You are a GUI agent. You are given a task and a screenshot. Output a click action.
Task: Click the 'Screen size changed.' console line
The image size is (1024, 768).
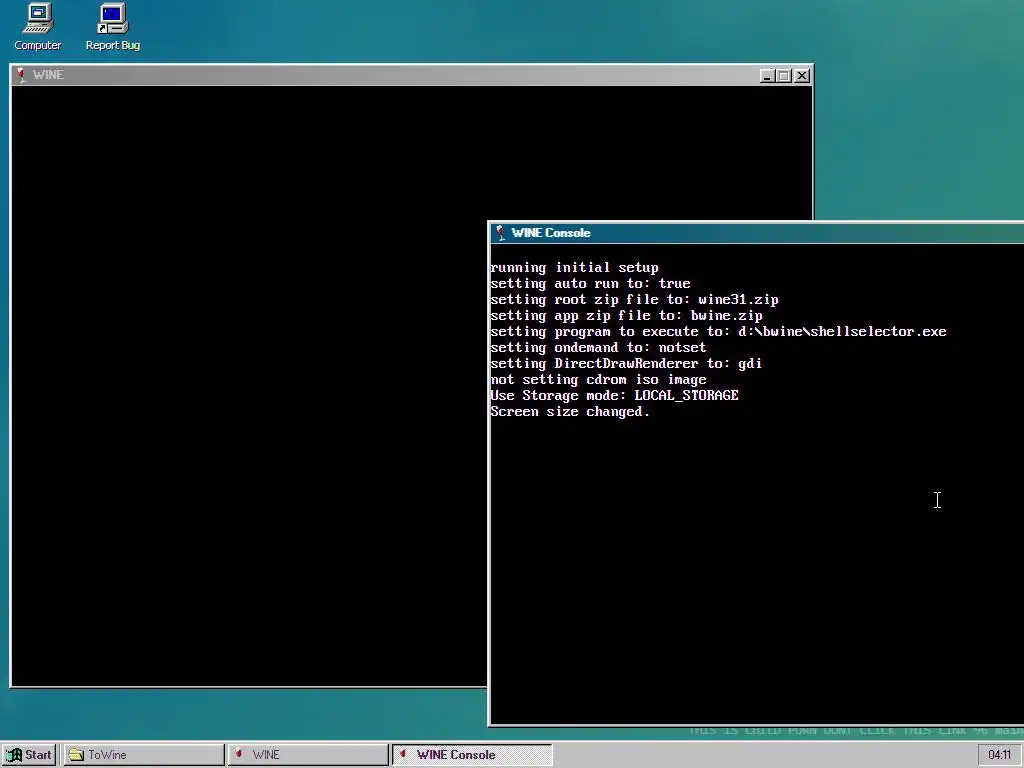pos(570,411)
